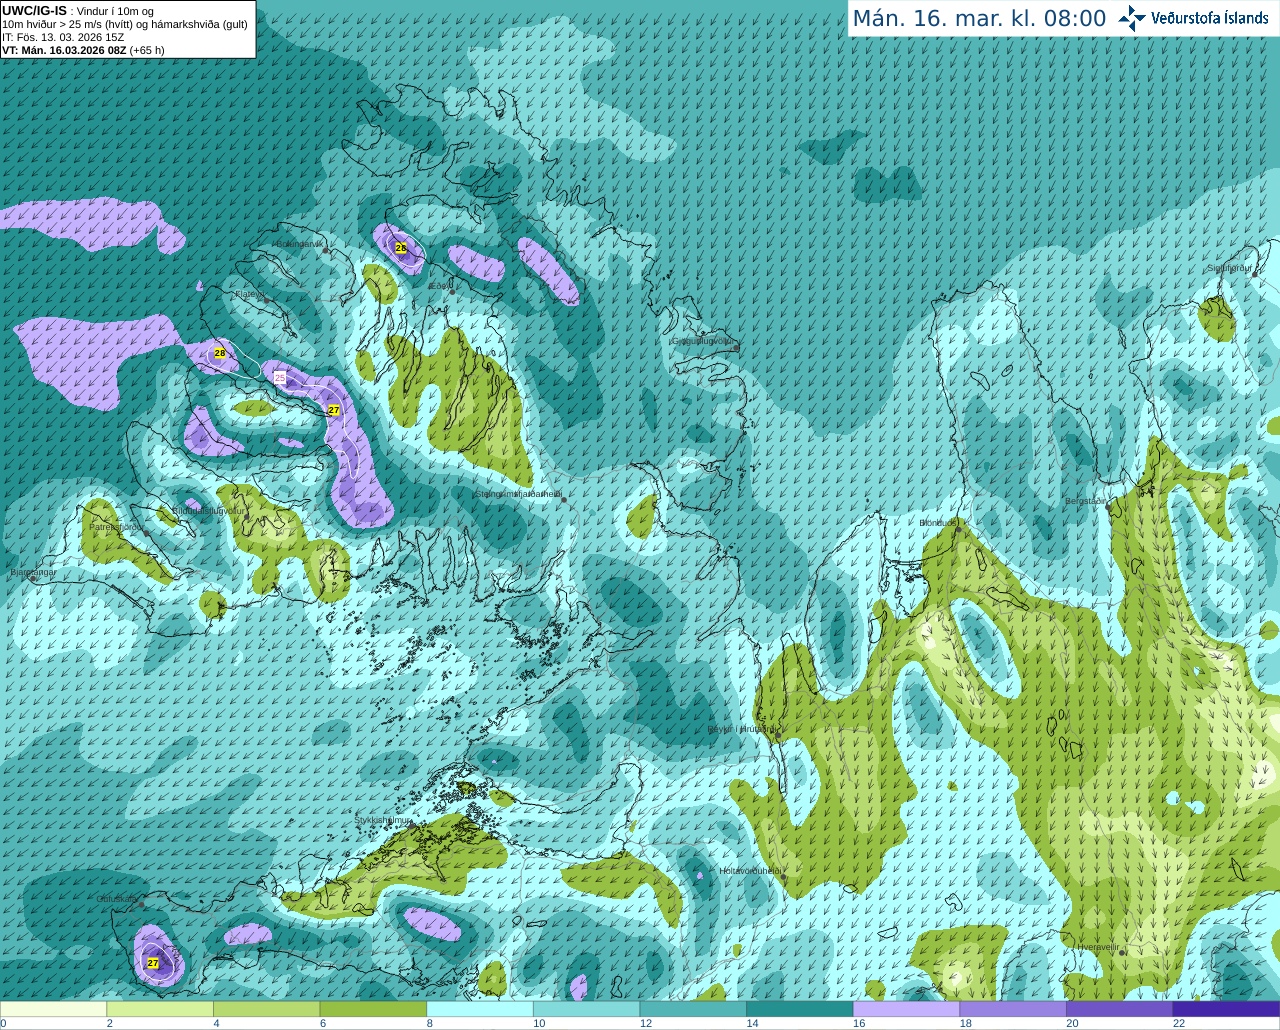Screen dimensions: 1280x1030
Task: Click the Hveravellir station label
Action: 1098,946
